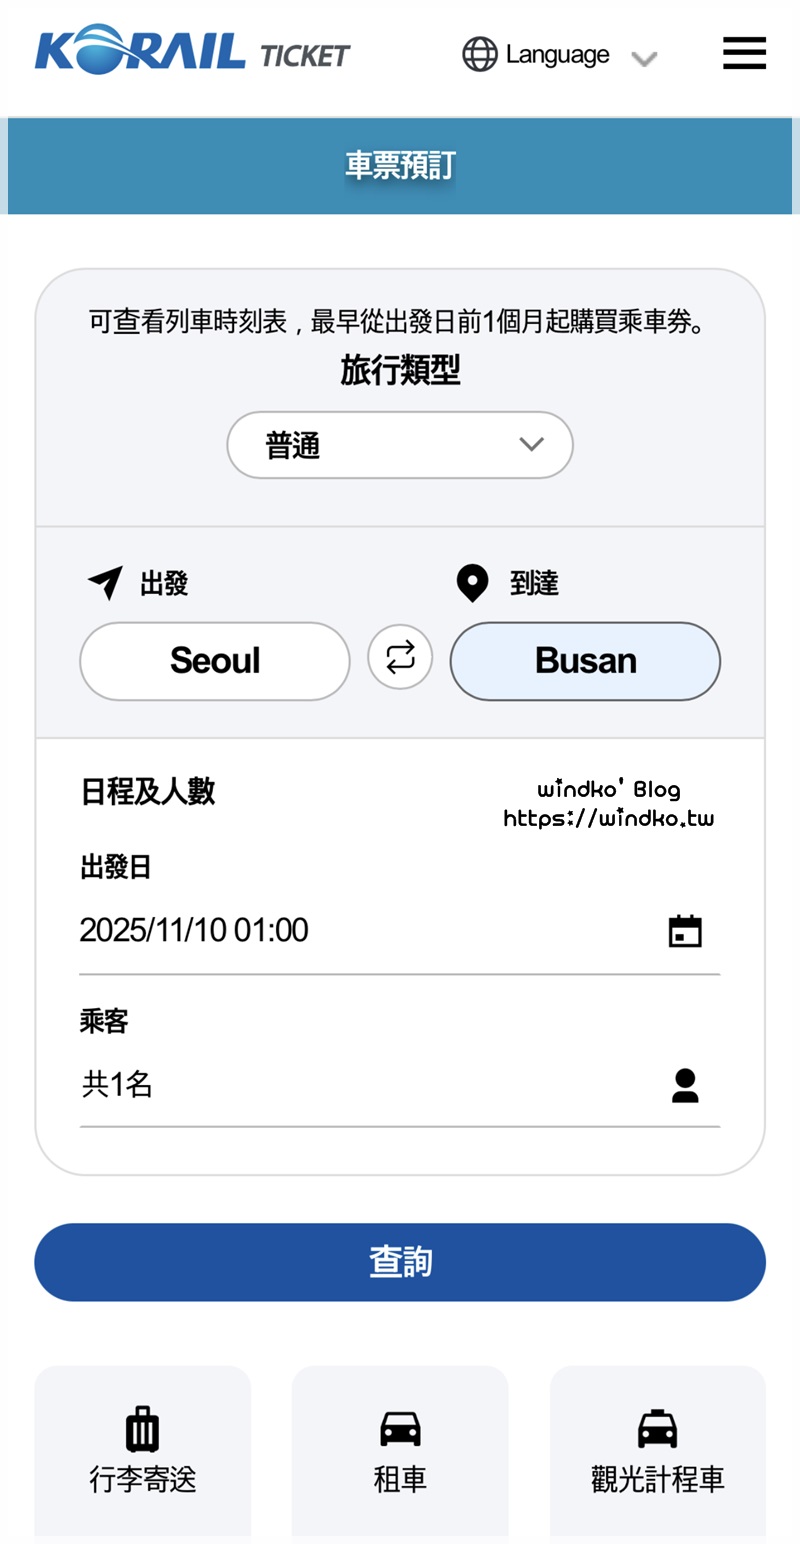Open the hamburger menu
Viewport: 800px width, 1544px height.
pos(744,53)
